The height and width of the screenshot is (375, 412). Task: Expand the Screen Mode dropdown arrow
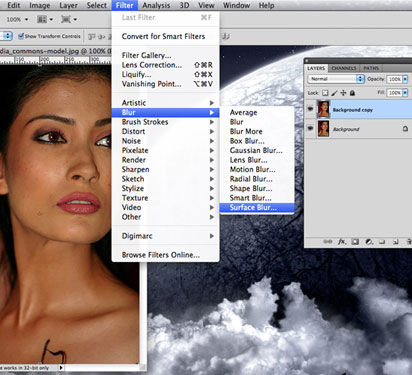(75, 20)
